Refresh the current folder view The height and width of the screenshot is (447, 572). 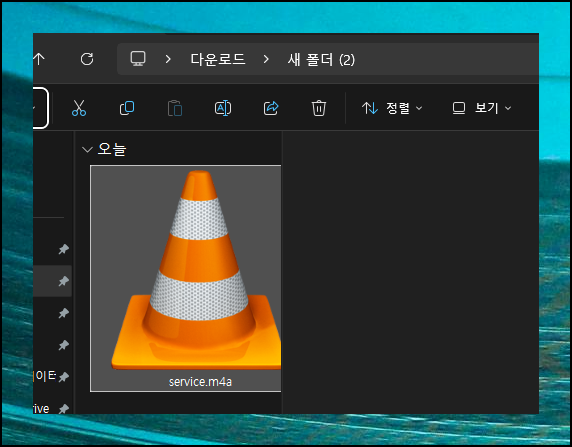point(87,59)
